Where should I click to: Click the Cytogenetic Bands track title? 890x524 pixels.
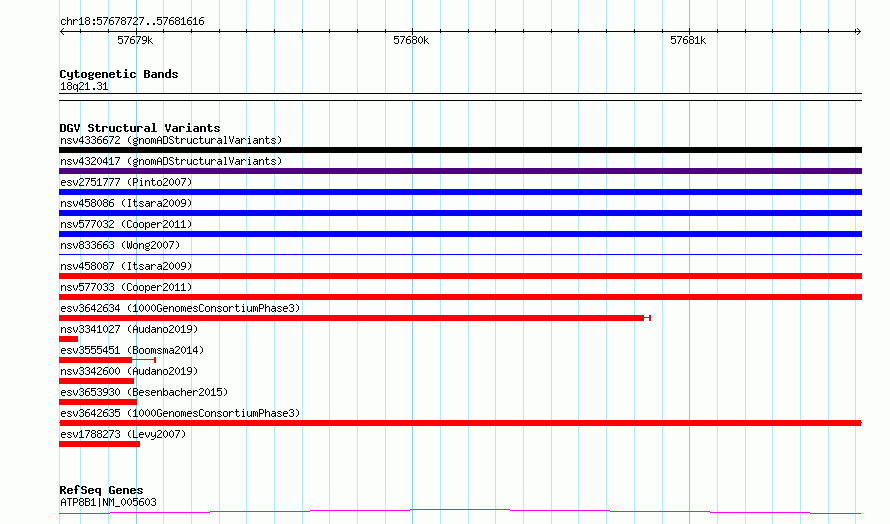click(119, 74)
